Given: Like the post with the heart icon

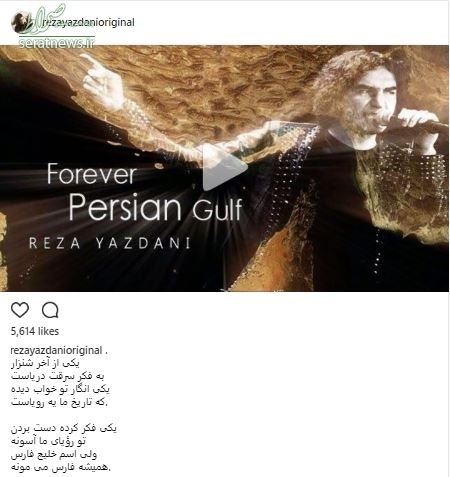Looking at the screenshot, I should coord(20,310).
